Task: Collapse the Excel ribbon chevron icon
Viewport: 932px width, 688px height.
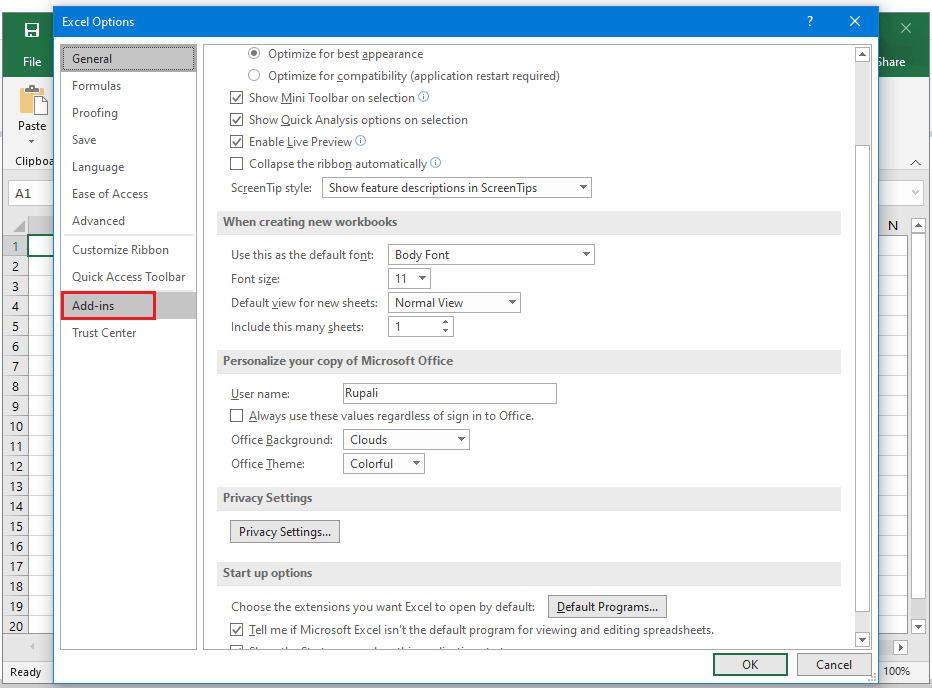Action: [915, 162]
